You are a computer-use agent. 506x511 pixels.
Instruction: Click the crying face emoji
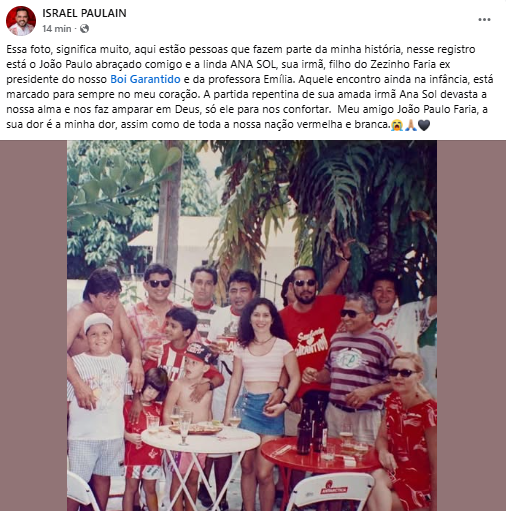click(x=397, y=125)
